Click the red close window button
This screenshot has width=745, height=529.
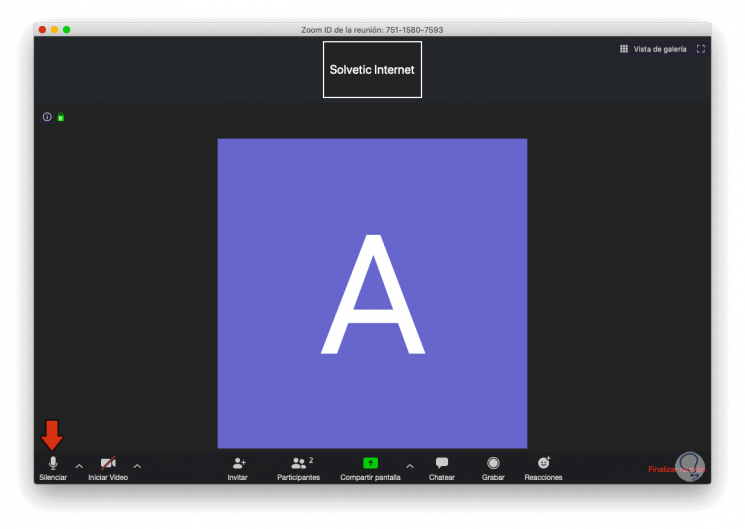pyautogui.click(x=42, y=29)
